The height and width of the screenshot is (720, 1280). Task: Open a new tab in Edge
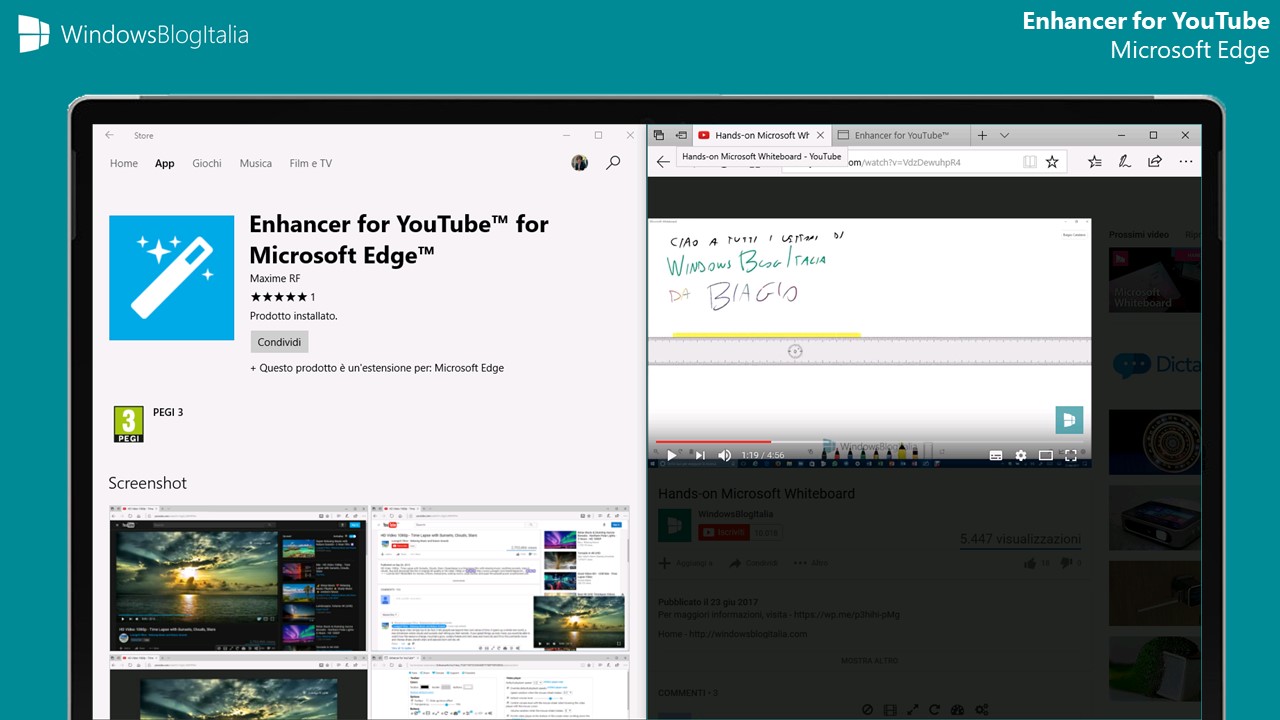(982, 135)
